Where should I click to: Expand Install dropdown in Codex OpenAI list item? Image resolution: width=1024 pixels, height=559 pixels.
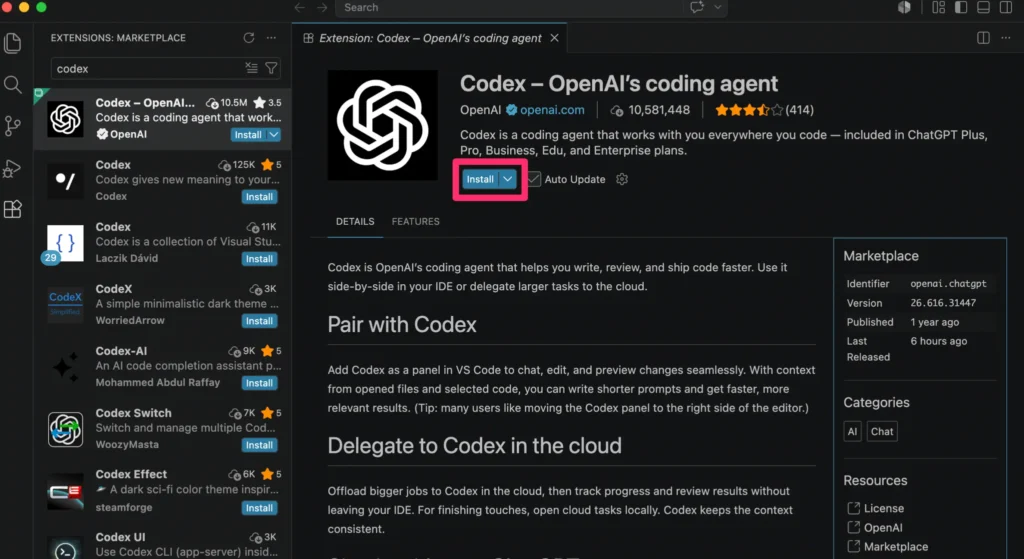[274, 135]
